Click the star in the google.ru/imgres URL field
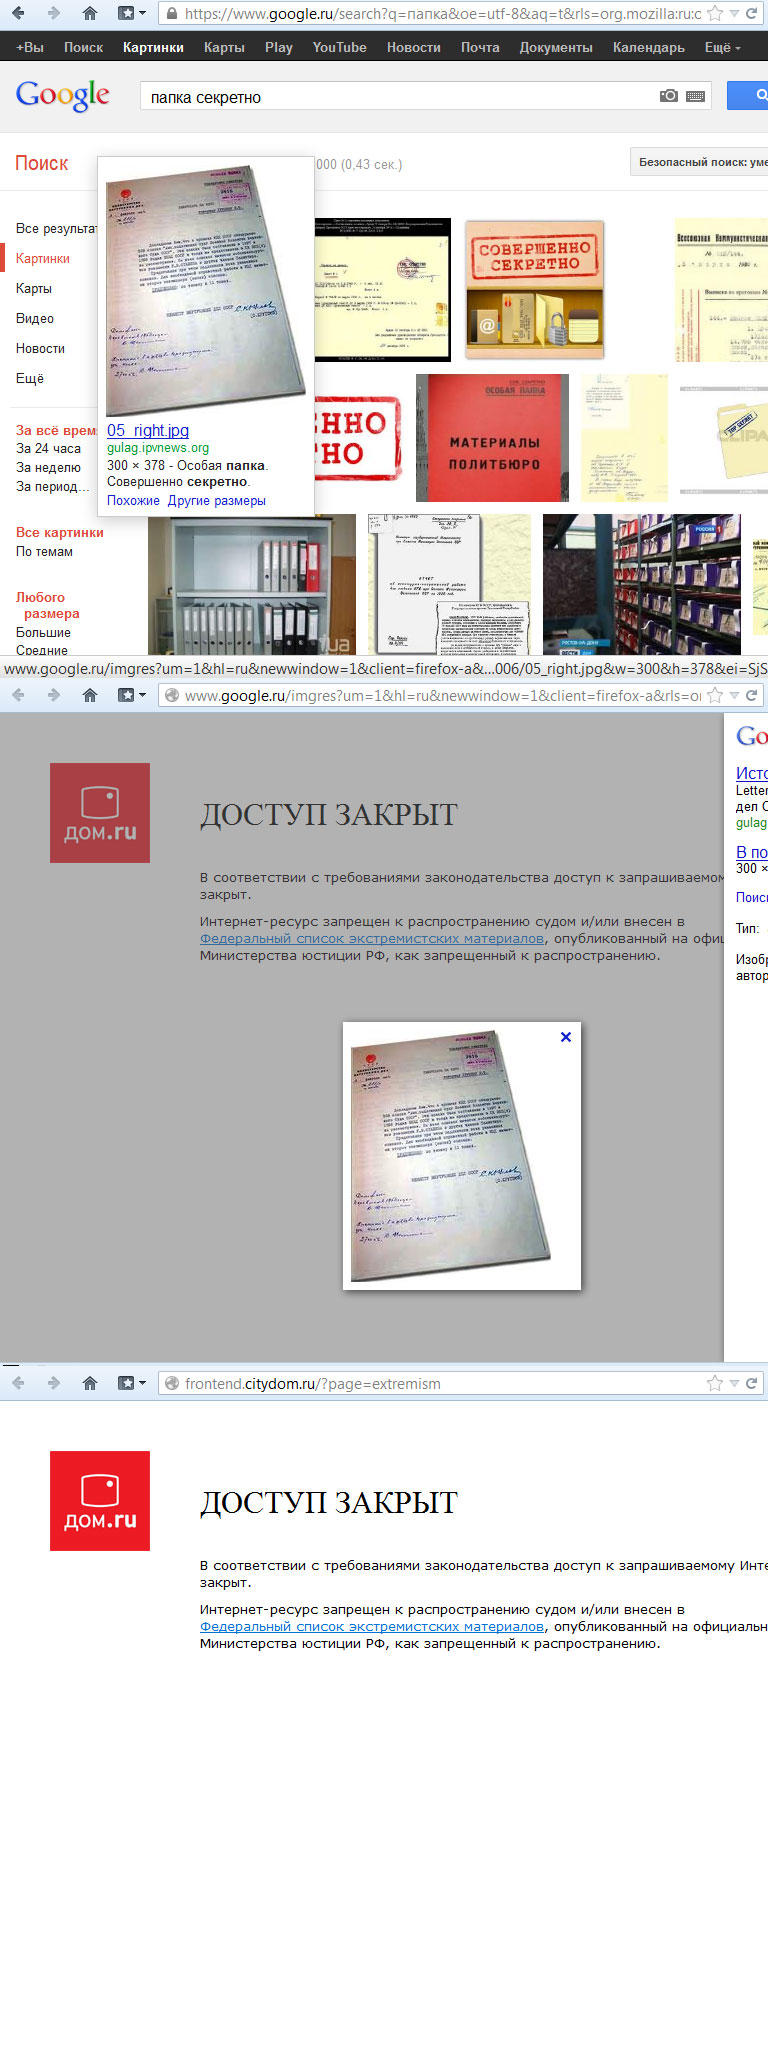Screen dimensions: 768x2049 (x=714, y=695)
